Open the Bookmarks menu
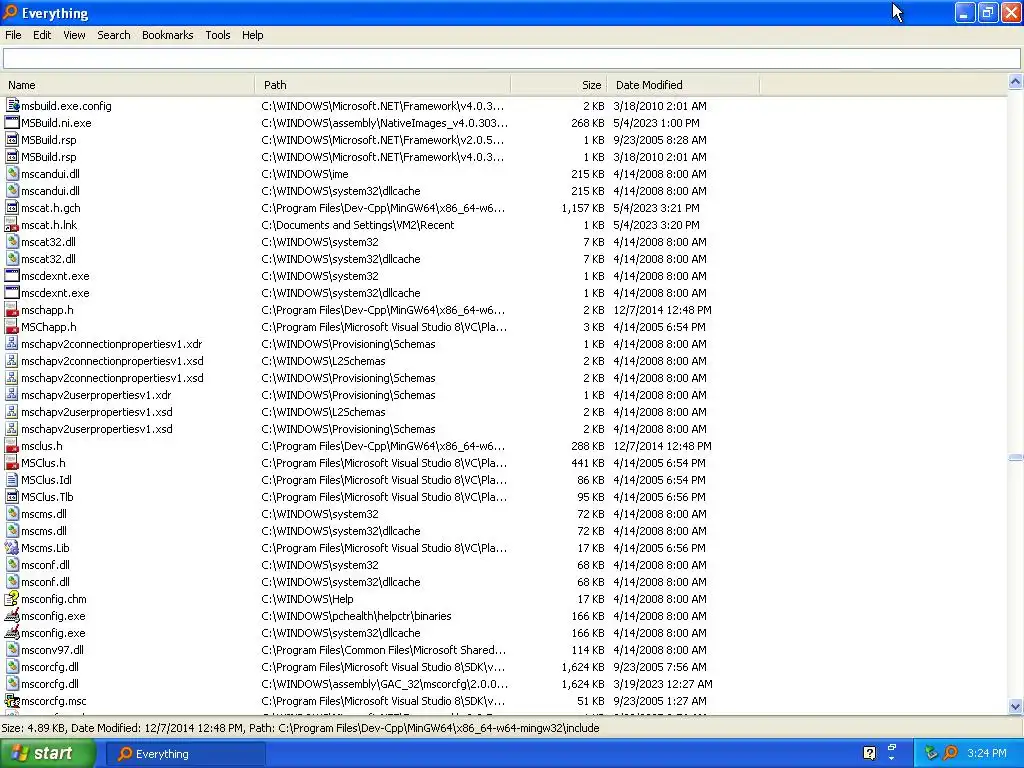Screen dimensions: 1024x768 (x=167, y=35)
